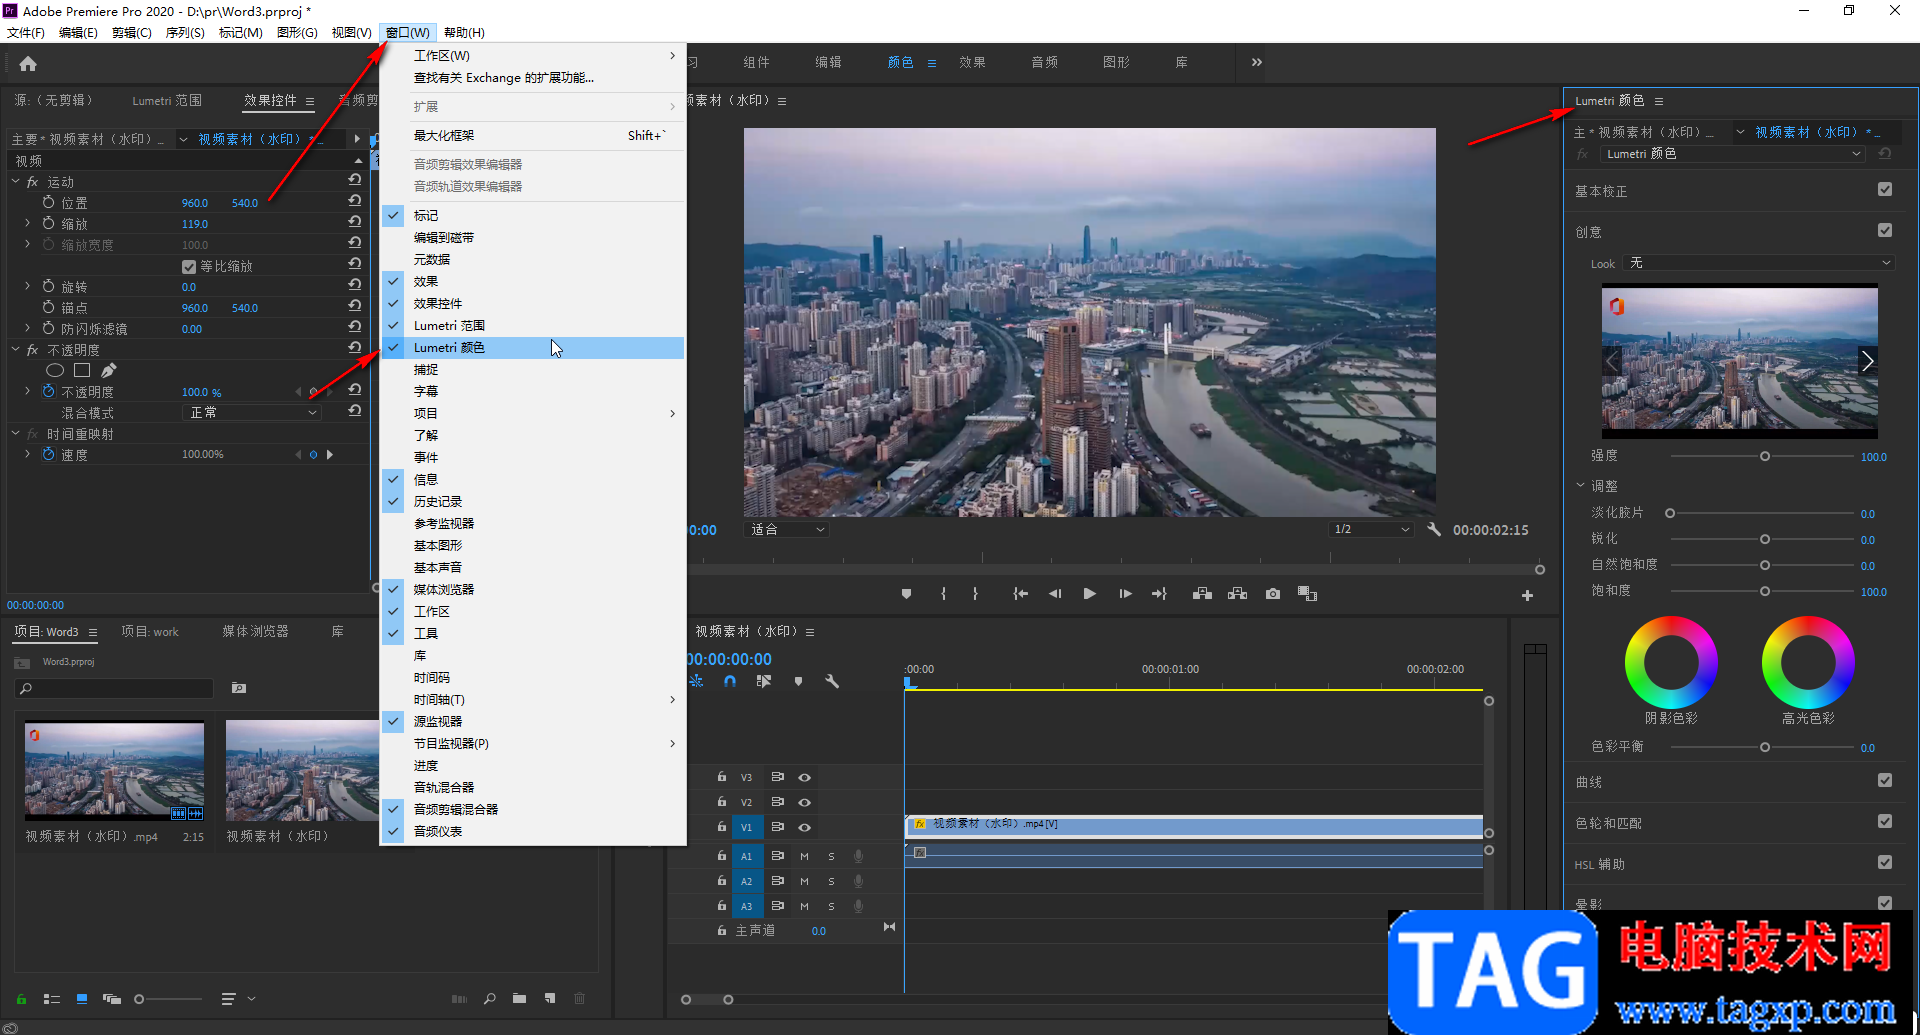1920x1035 pixels.
Task: Open program monitor wrench settings
Action: pos(1434,530)
